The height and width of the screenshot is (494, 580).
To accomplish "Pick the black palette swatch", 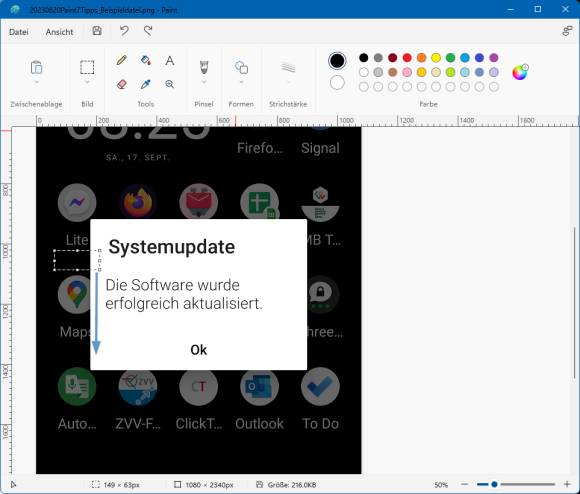I will tap(364, 58).
